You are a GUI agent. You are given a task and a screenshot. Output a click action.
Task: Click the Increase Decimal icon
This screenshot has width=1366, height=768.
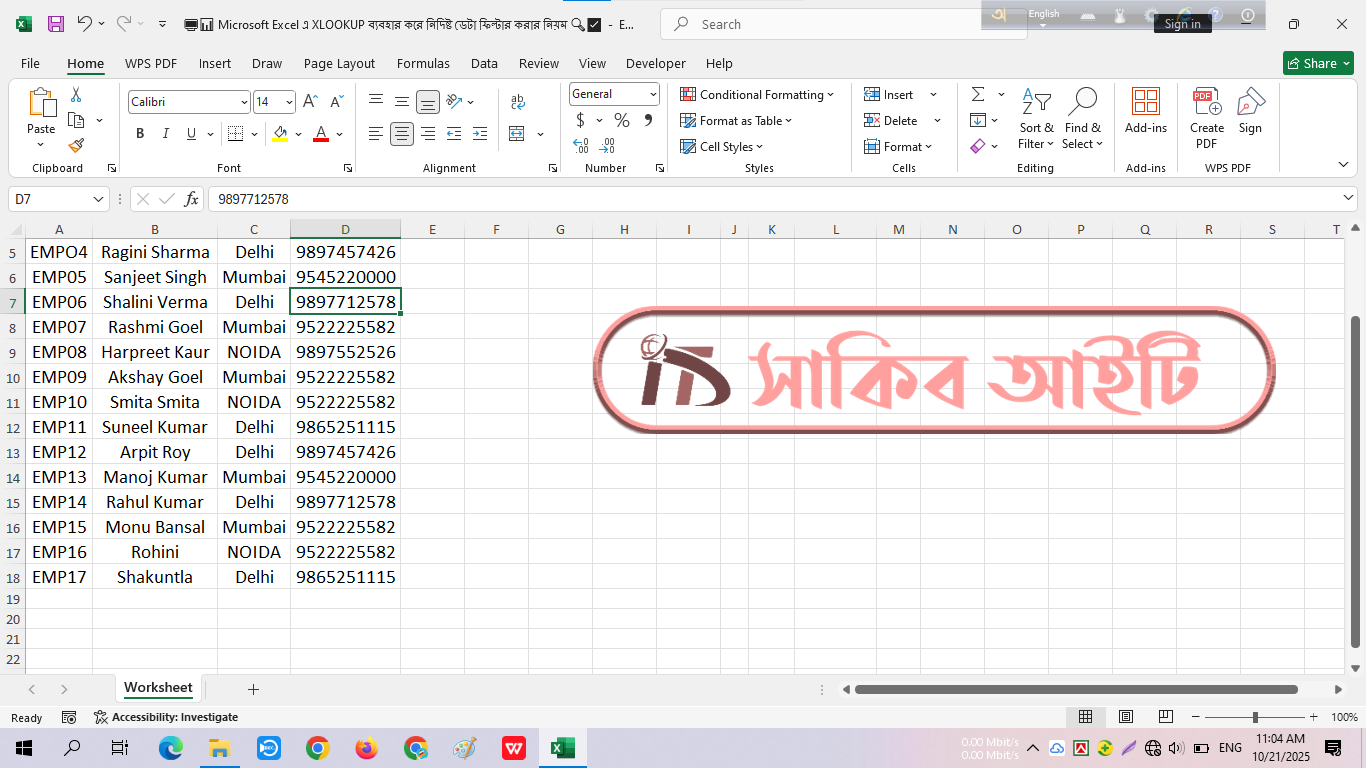tap(581, 146)
